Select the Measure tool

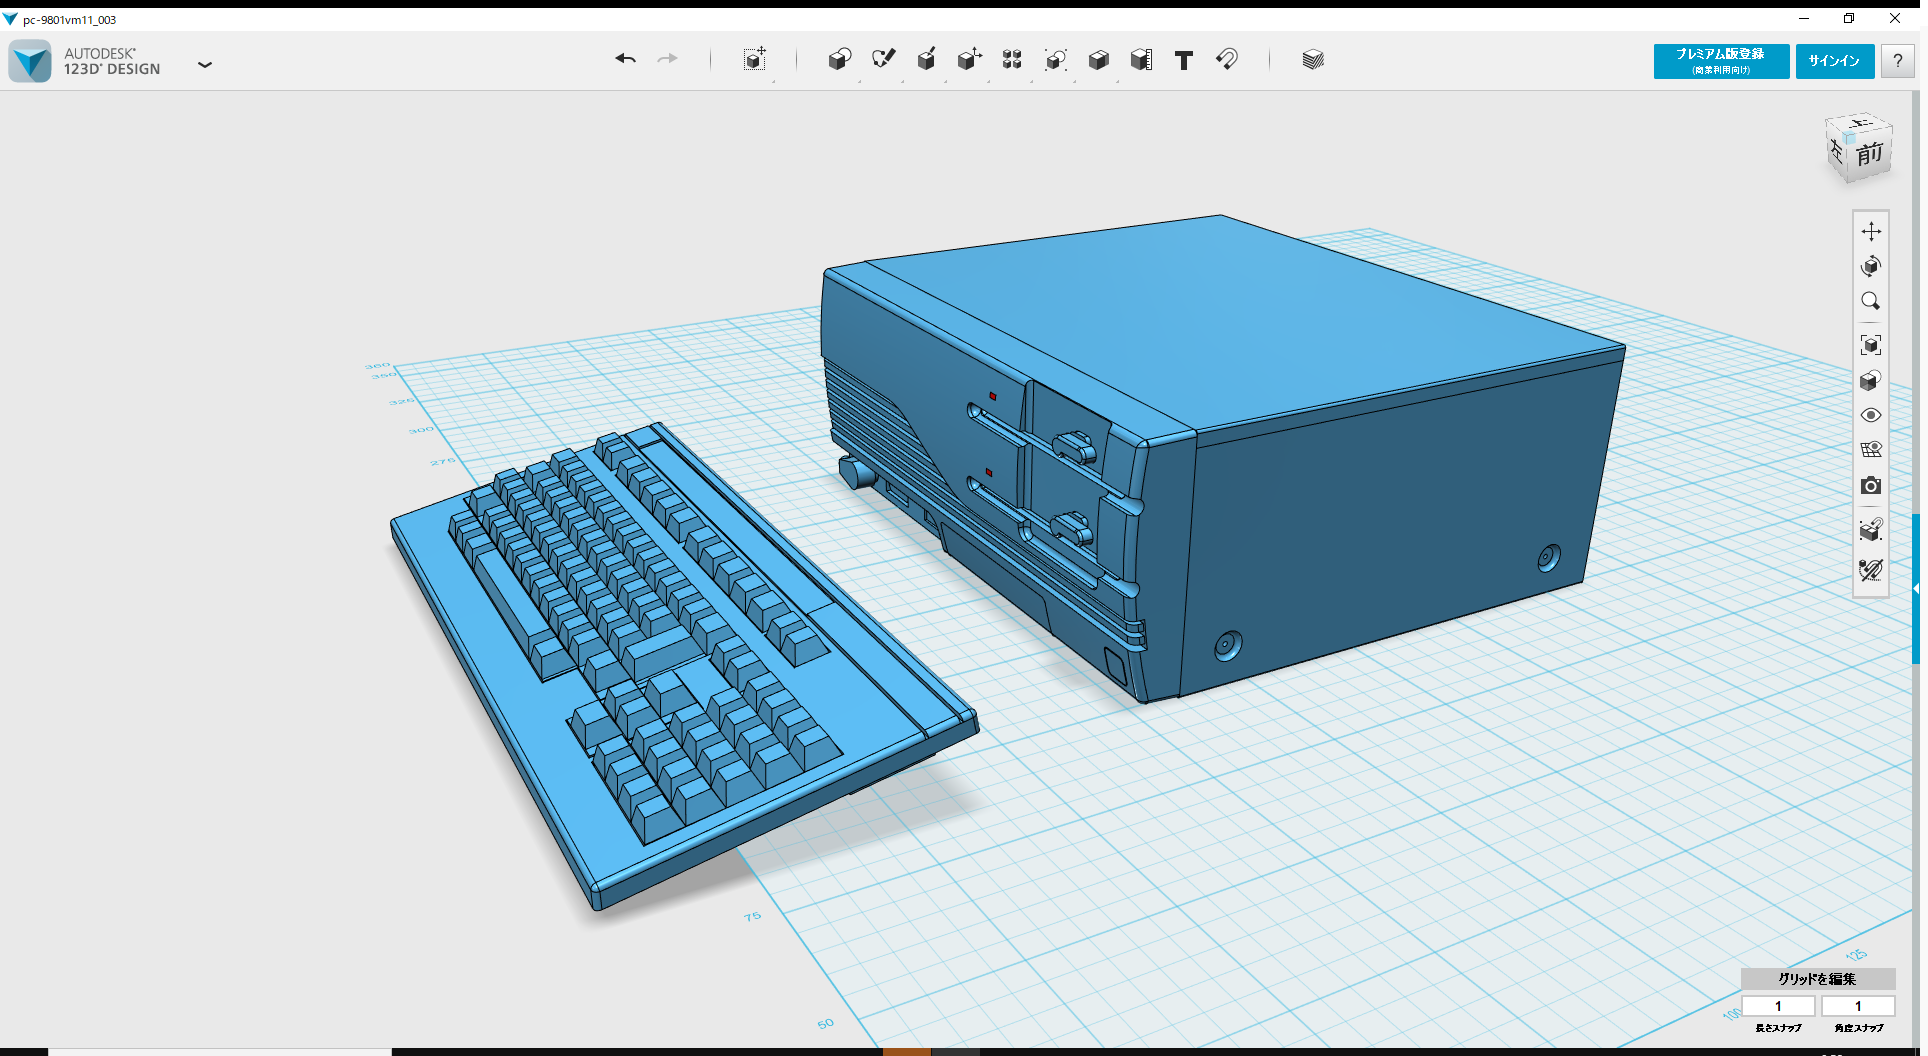pos(1142,60)
